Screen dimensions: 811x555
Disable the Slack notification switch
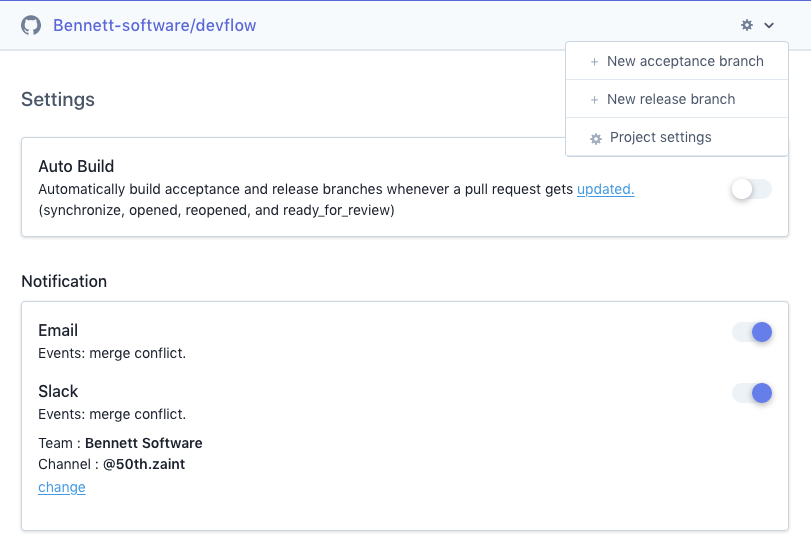(752, 393)
